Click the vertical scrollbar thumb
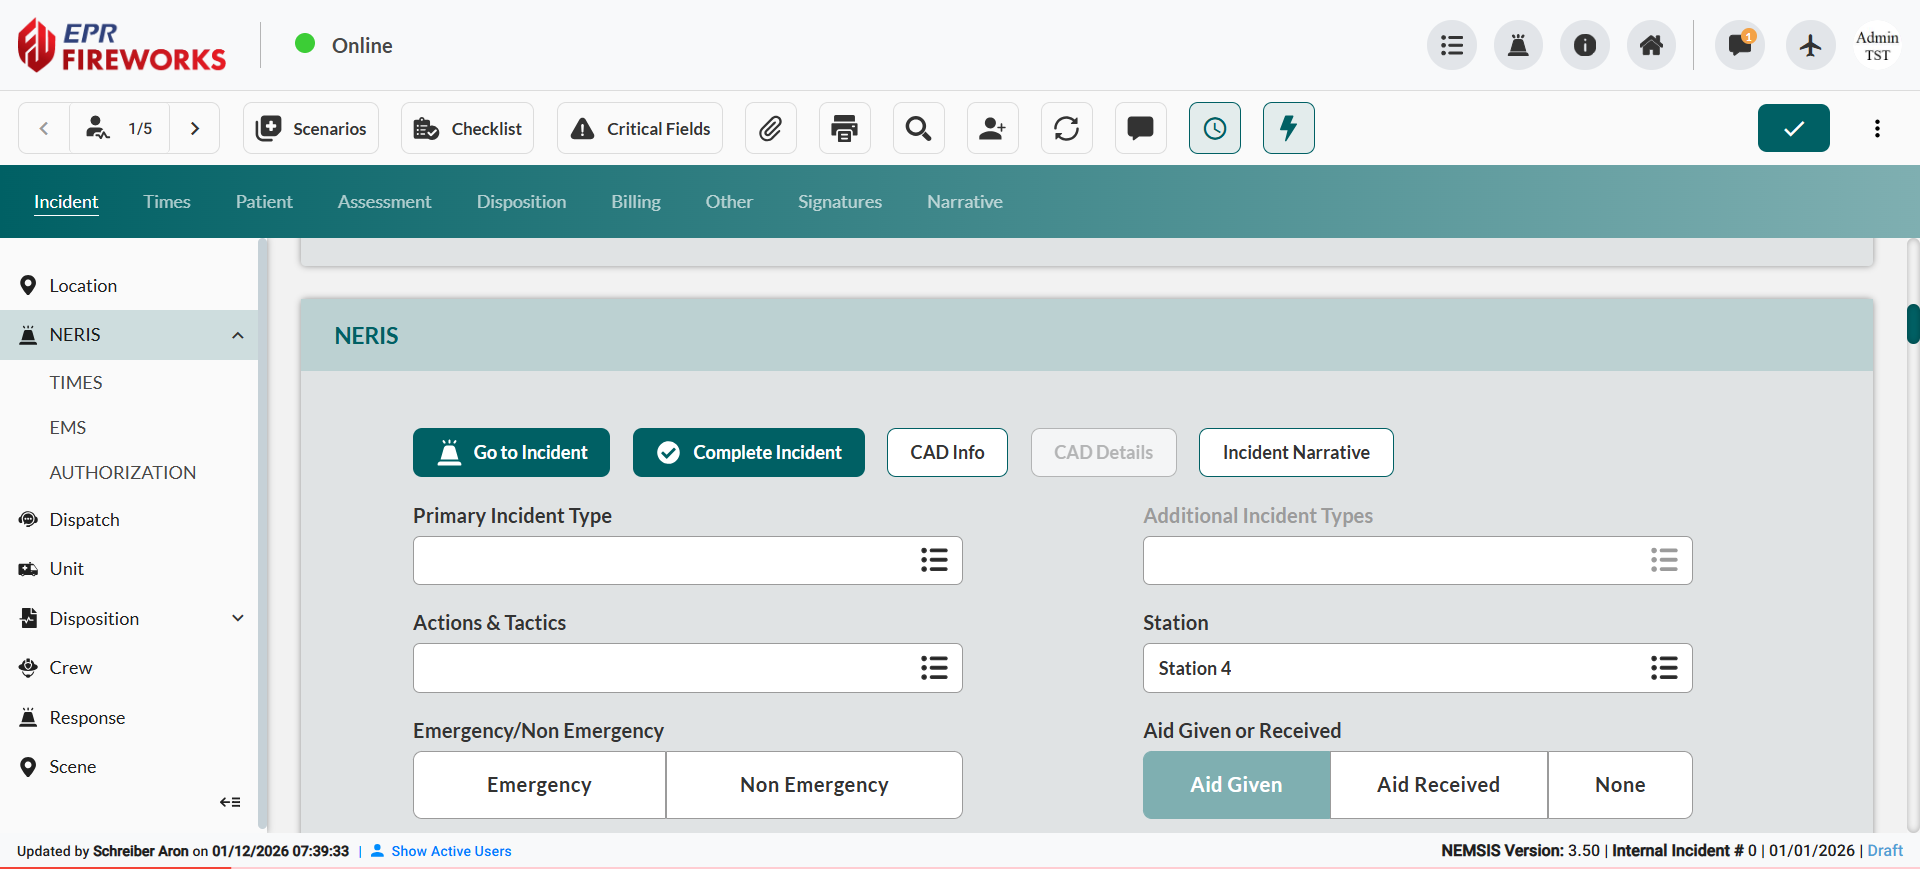This screenshot has height=869, width=1920. [x=1912, y=324]
